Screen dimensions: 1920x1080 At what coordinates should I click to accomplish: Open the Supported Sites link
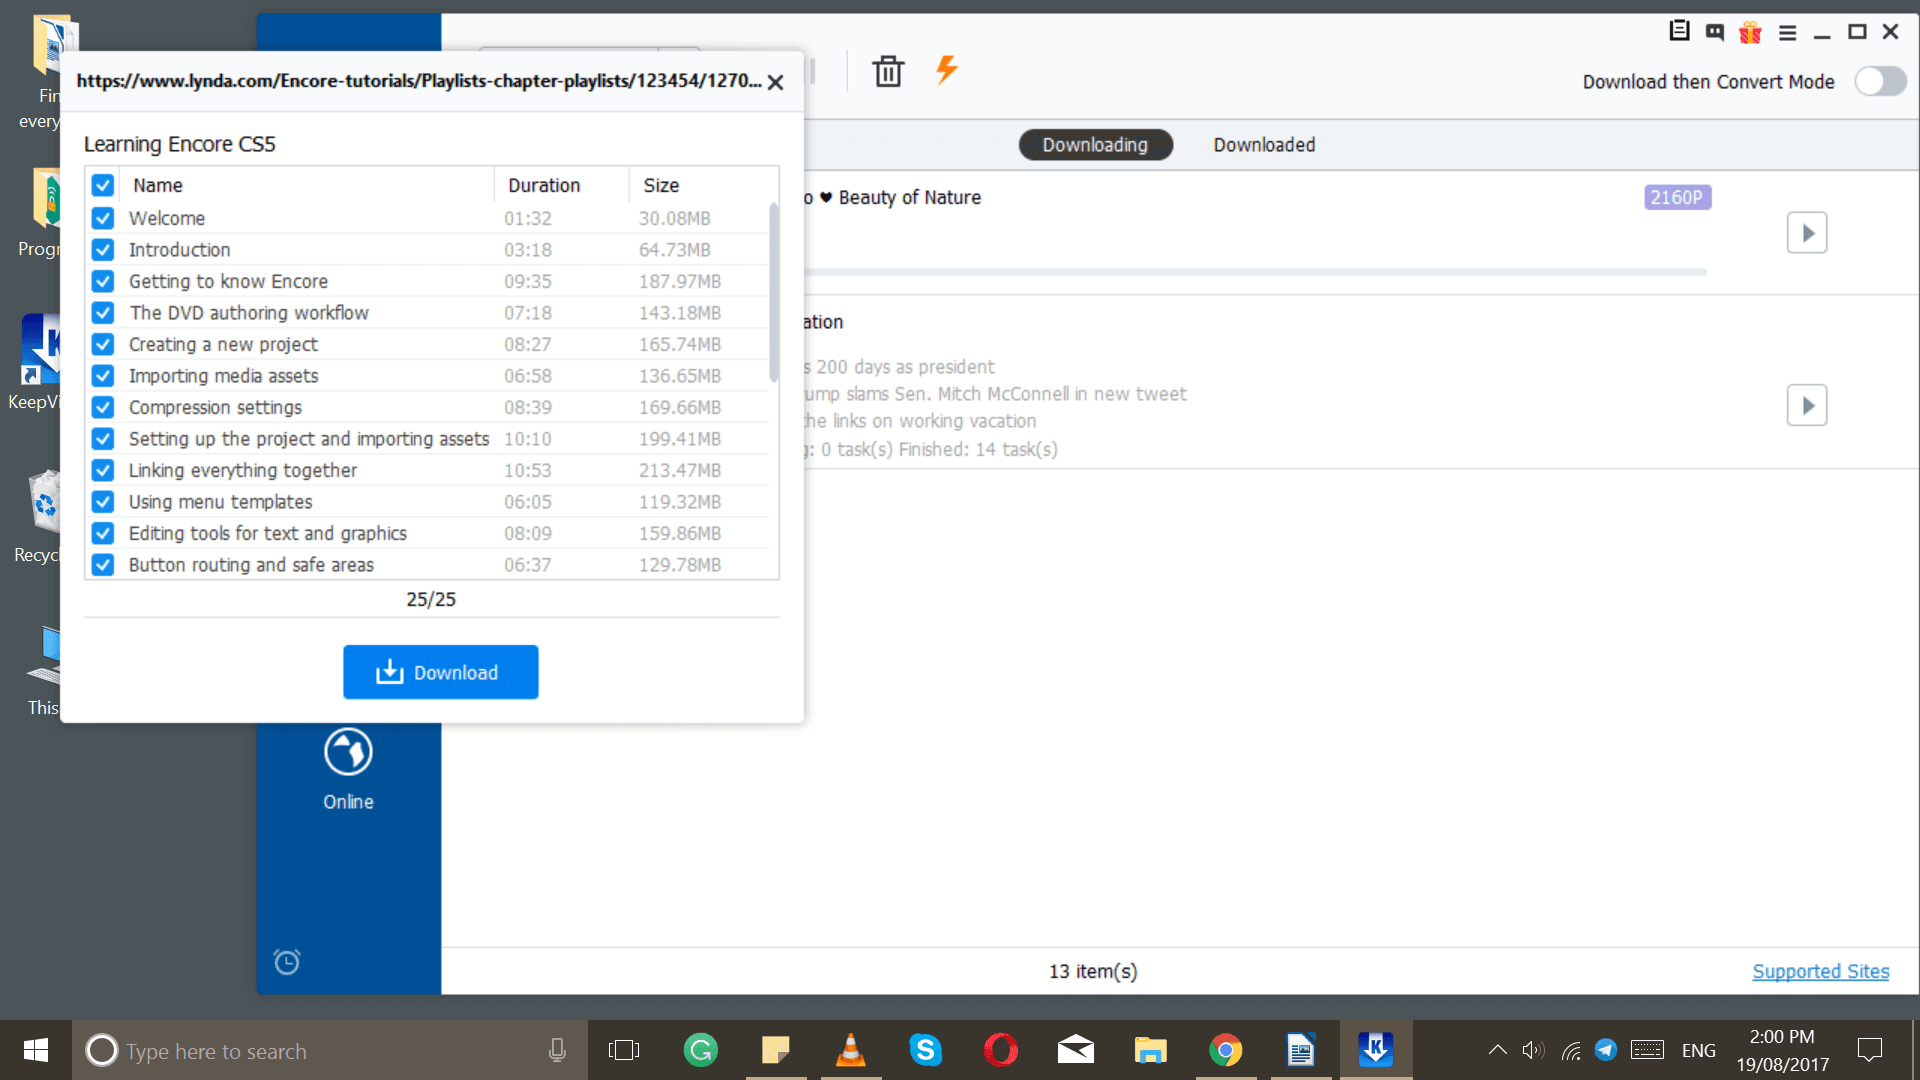[x=1820, y=971]
